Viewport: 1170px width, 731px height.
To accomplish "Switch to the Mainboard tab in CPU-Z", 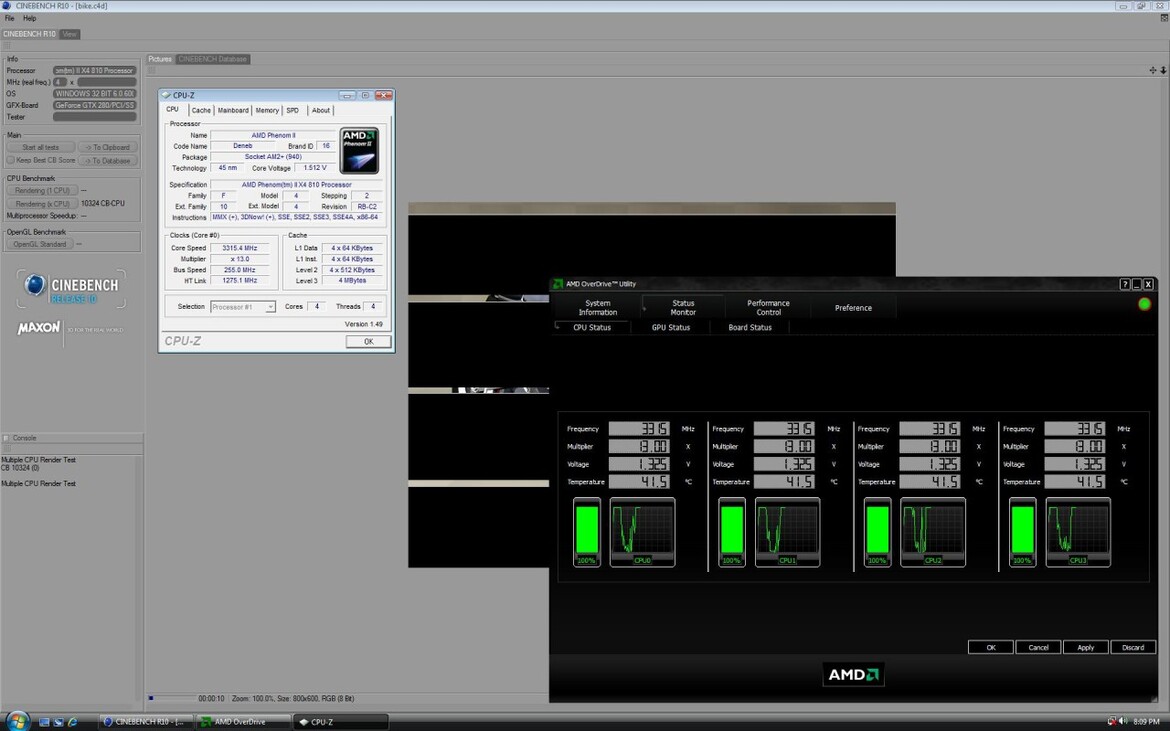I will coord(233,110).
